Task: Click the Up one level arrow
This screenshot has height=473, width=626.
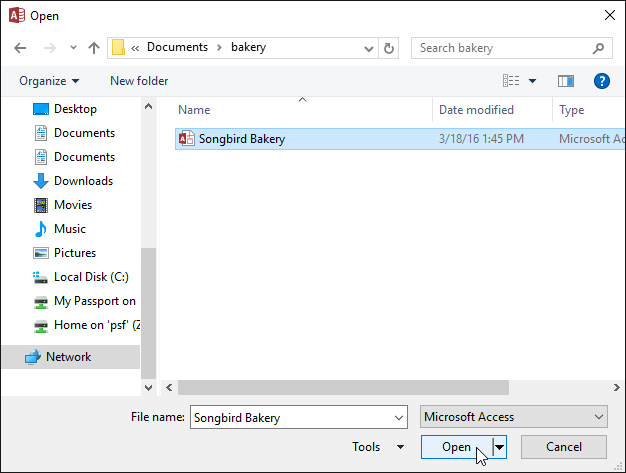Action: [x=94, y=48]
